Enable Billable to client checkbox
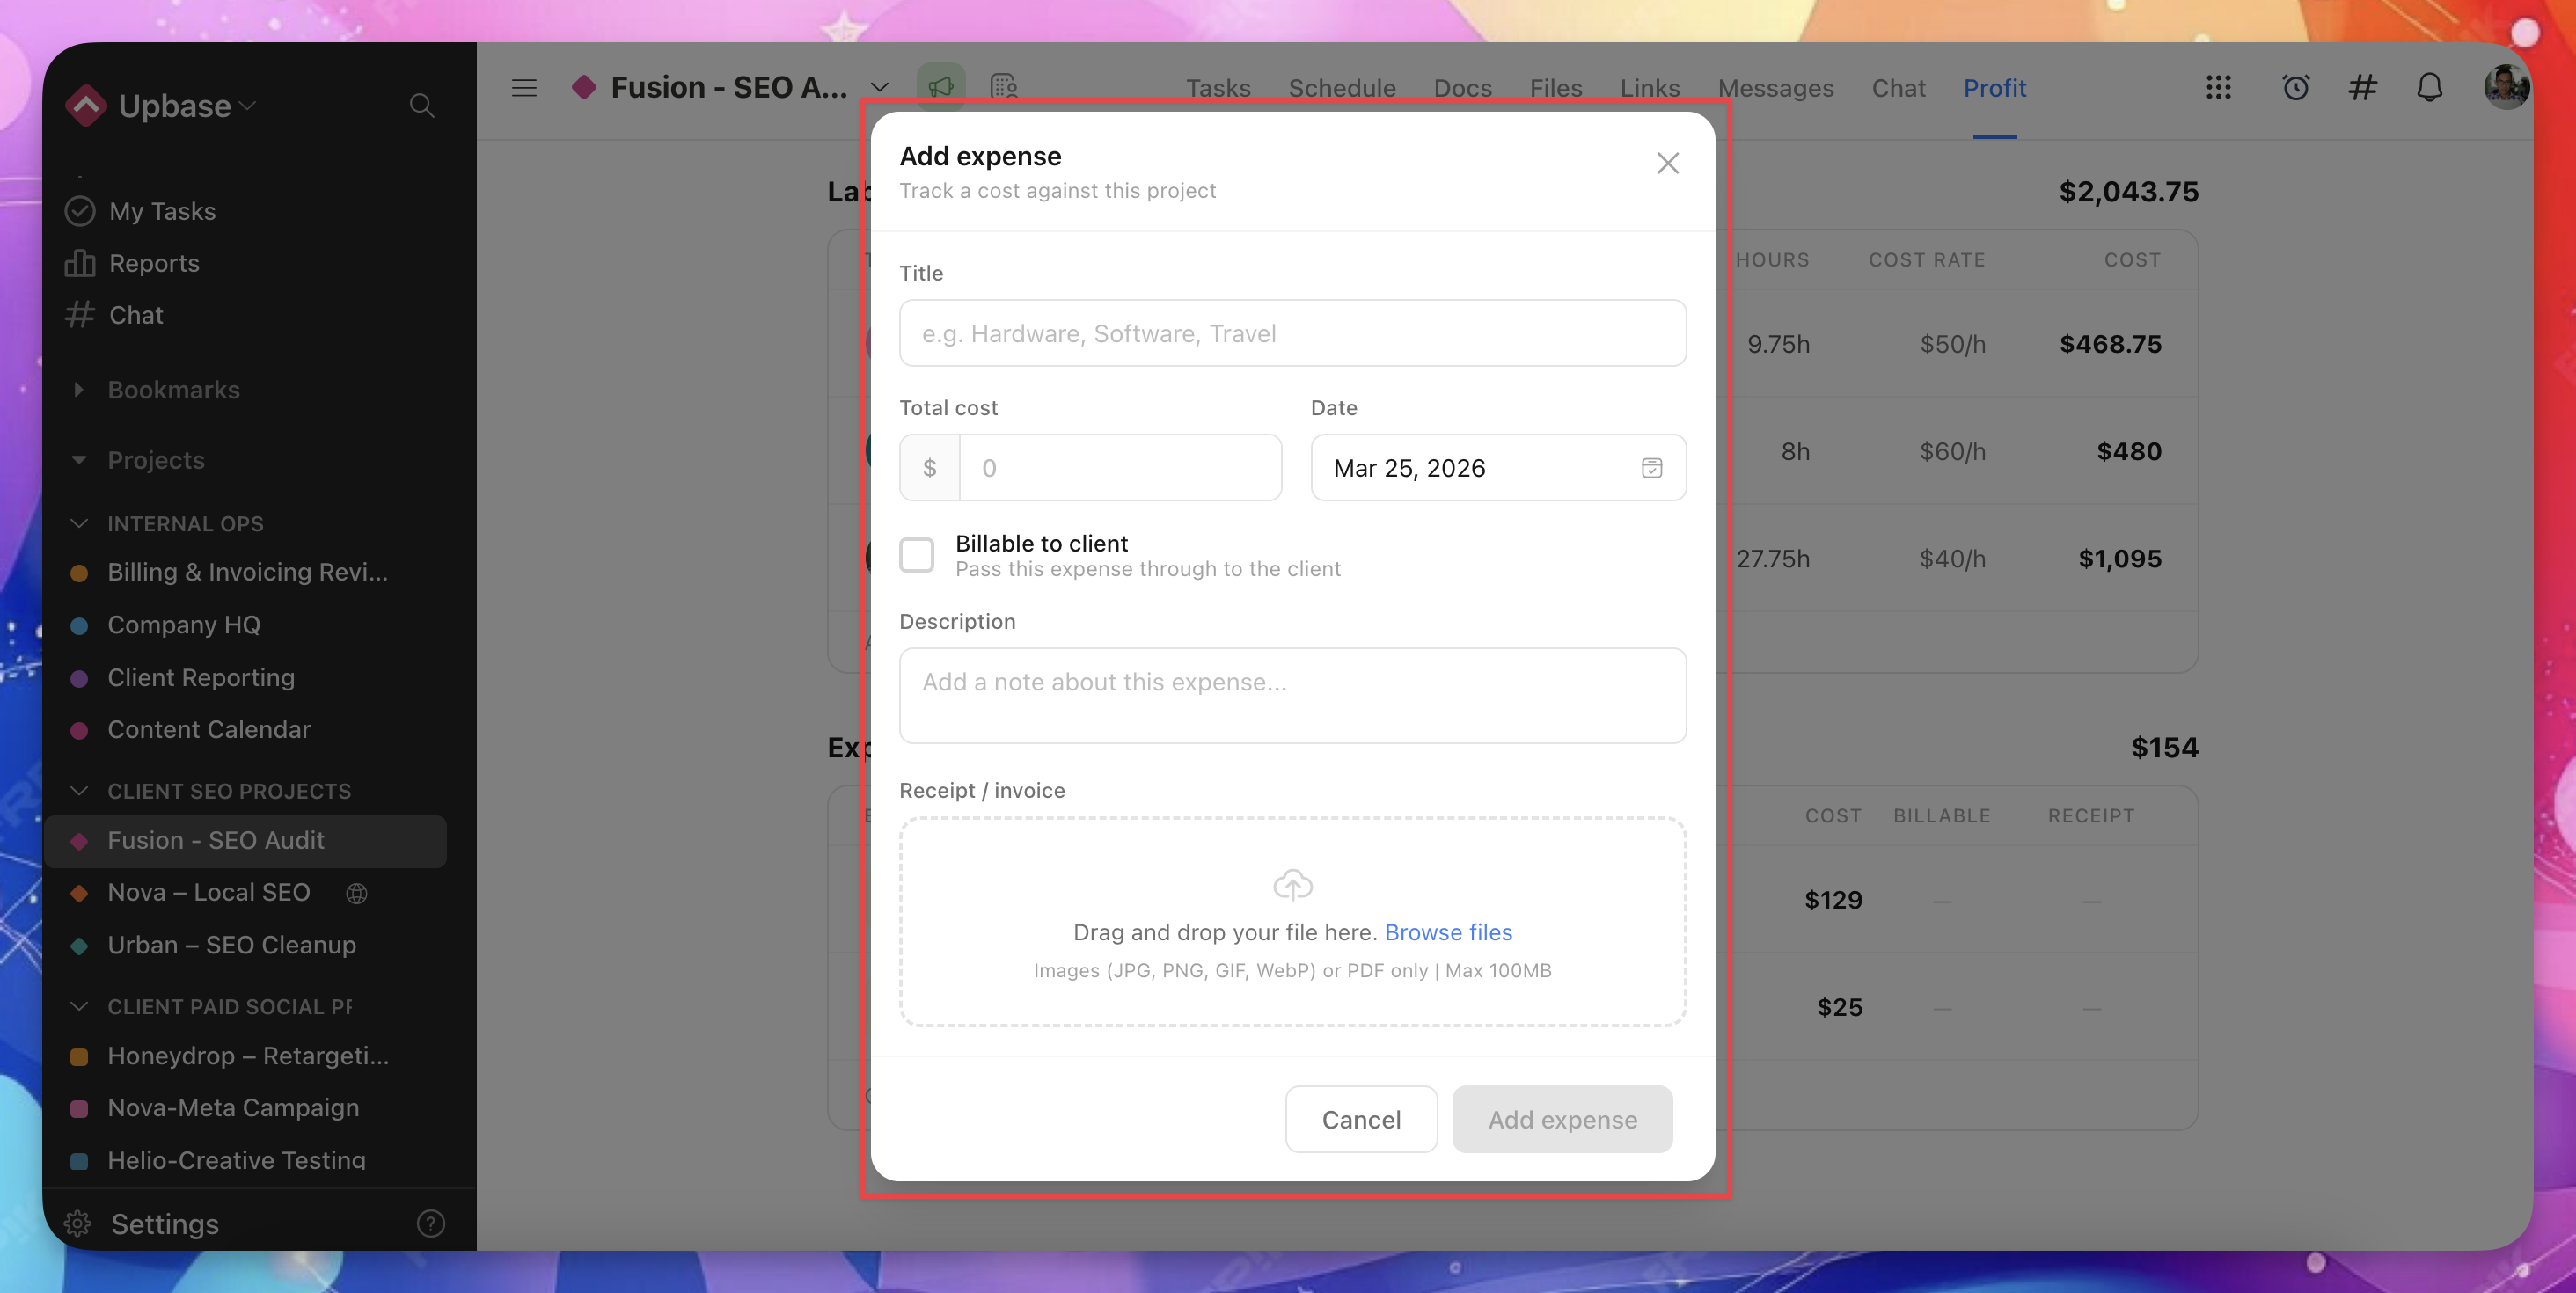This screenshot has height=1293, width=2576. pos(916,555)
